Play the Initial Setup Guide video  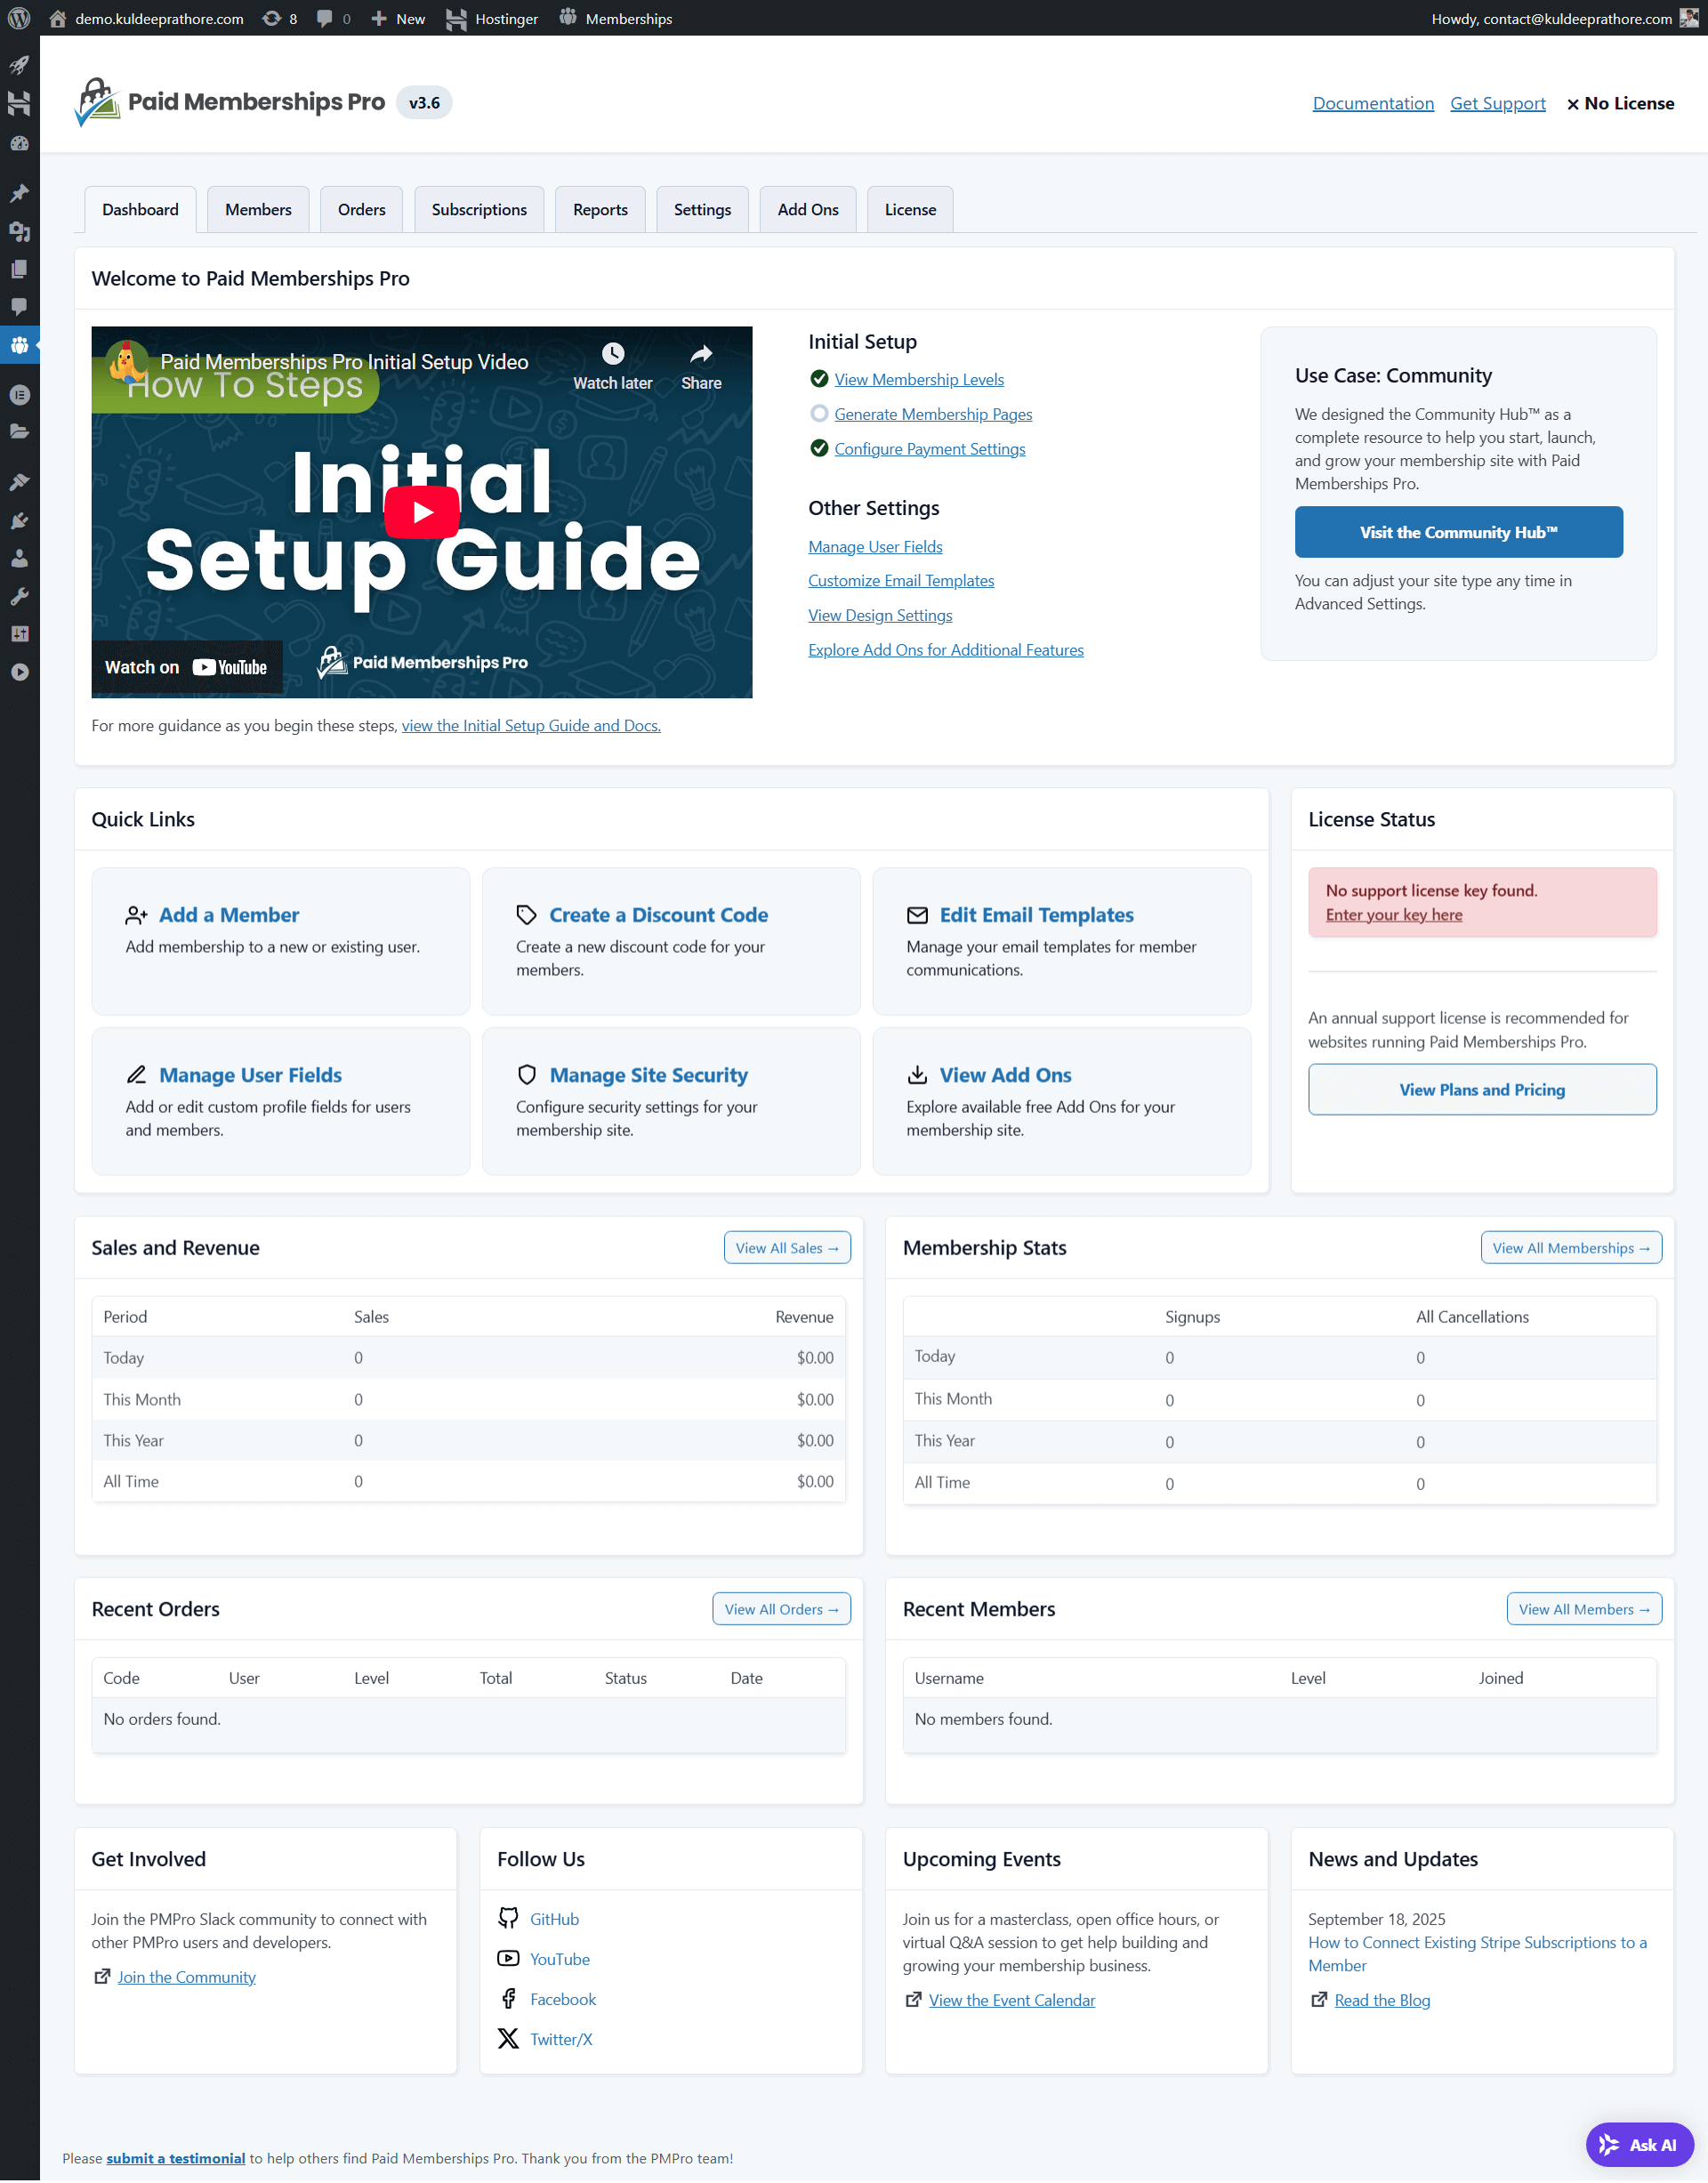tap(421, 512)
